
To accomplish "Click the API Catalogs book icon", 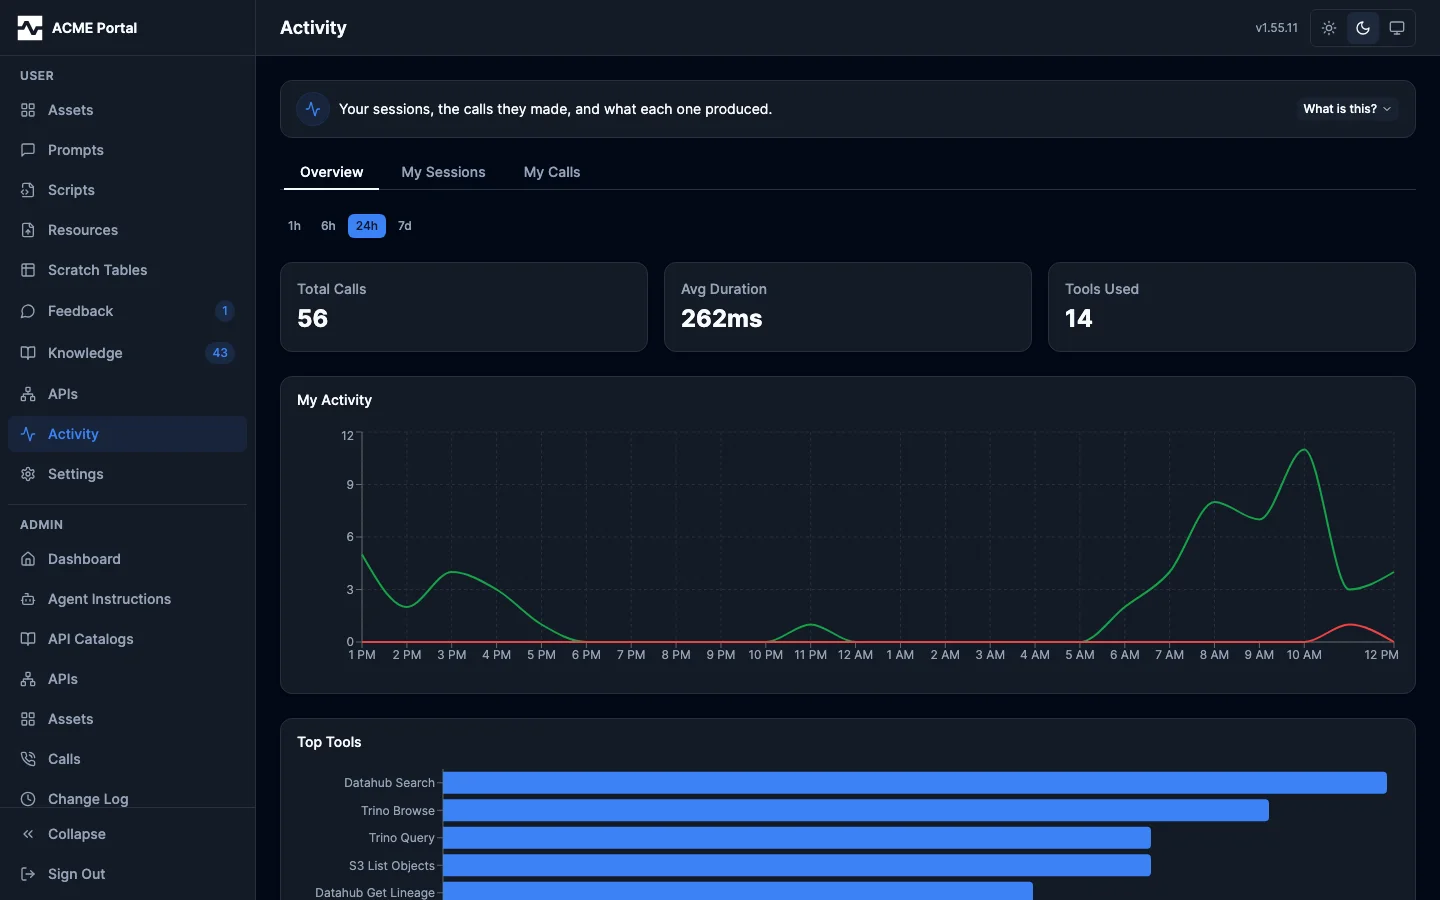I will [28, 639].
